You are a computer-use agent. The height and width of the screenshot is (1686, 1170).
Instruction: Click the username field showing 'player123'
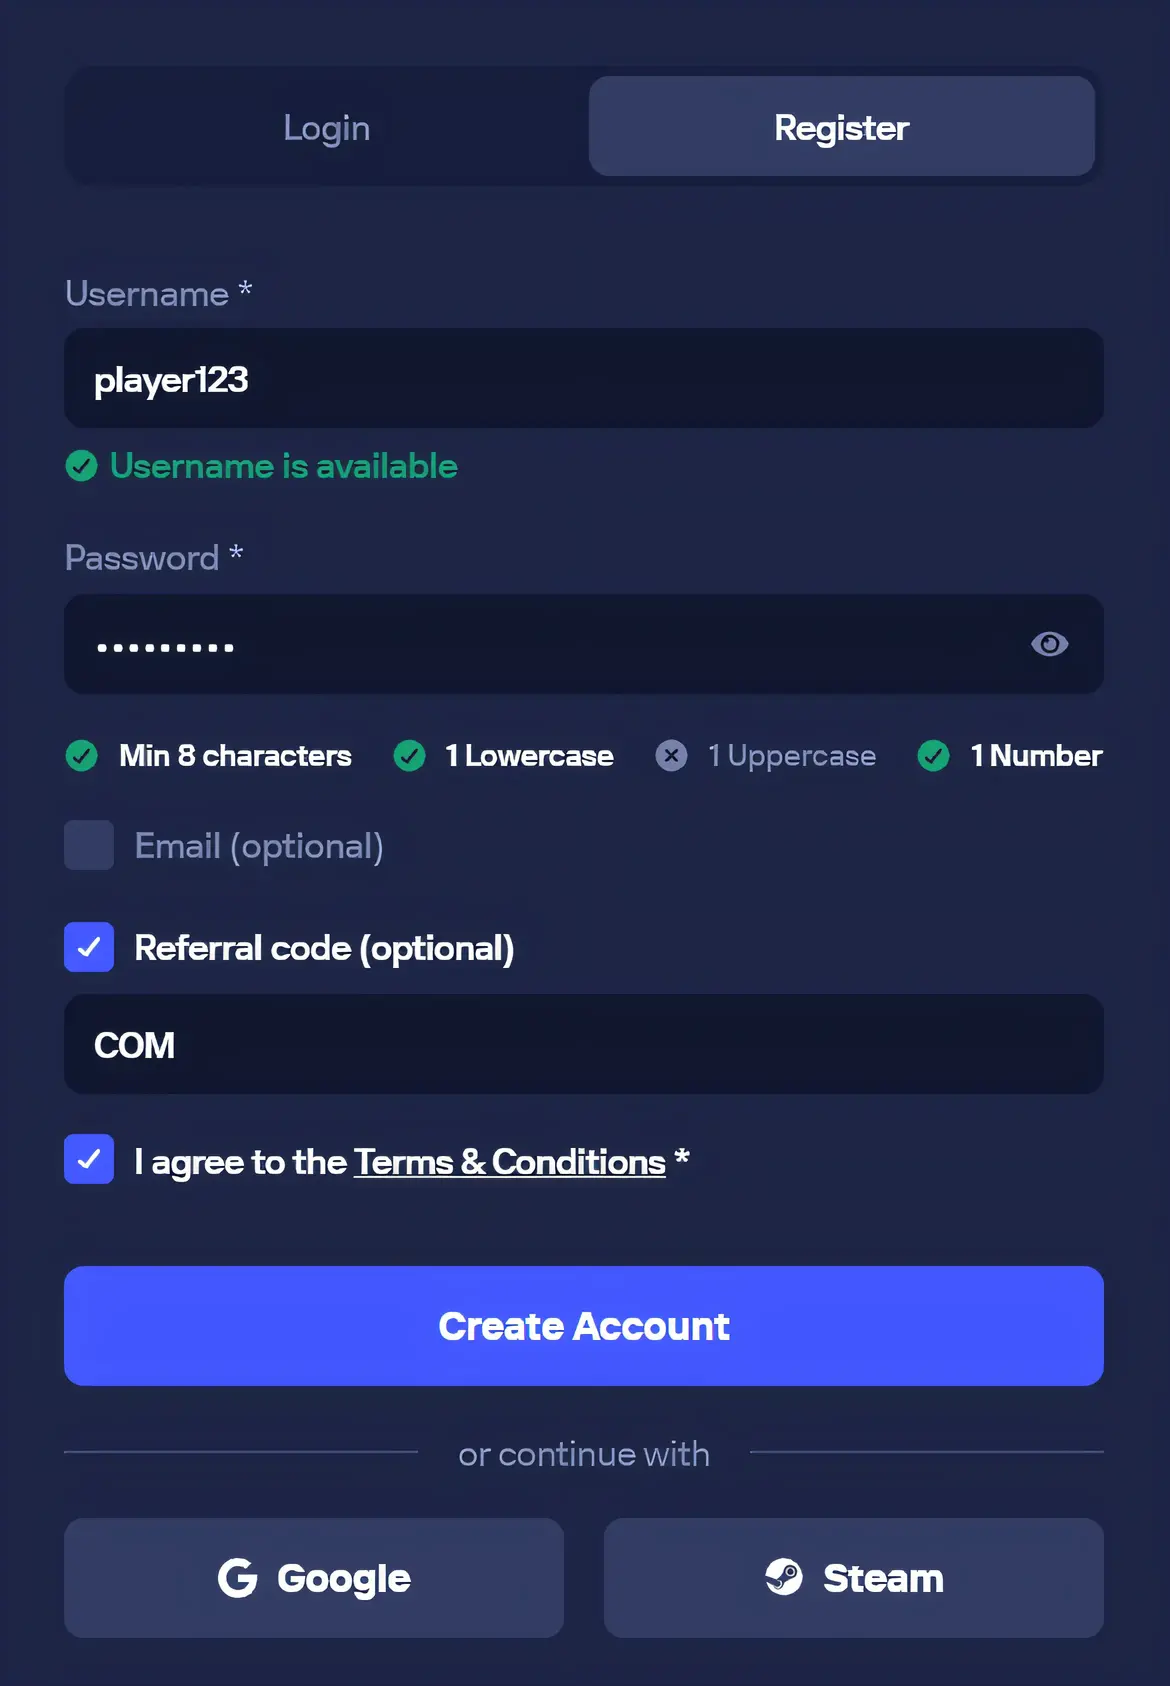coord(583,378)
